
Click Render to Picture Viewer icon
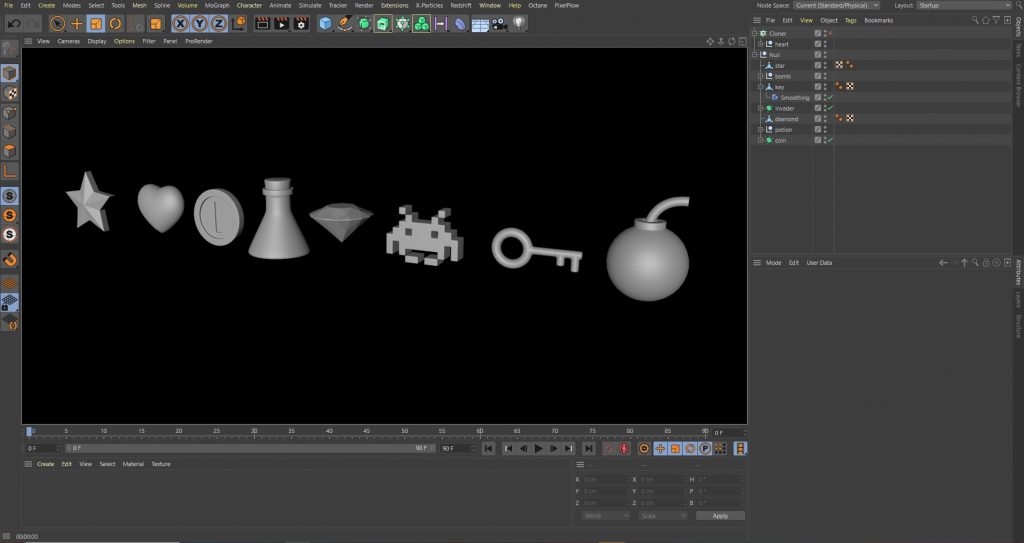pyautogui.click(x=281, y=24)
